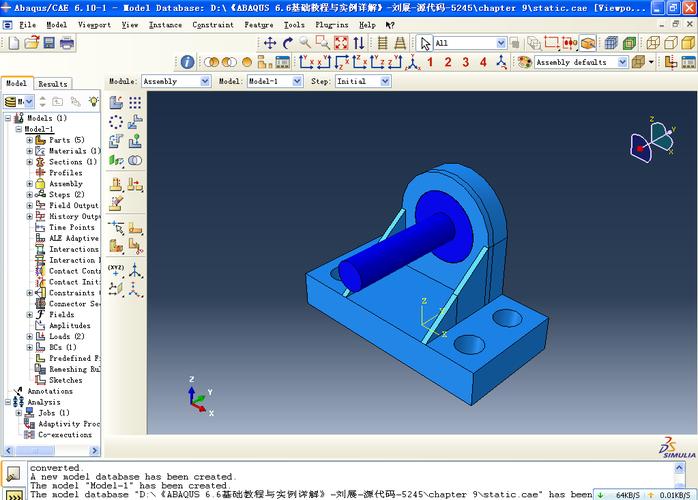Expand the Steps (2) tree node
The width and height of the screenshot is (698, 500).
point(29,195)
